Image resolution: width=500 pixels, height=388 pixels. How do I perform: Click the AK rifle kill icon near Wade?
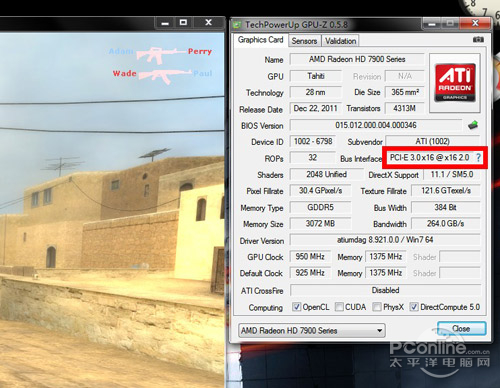(x=164, y=76)
